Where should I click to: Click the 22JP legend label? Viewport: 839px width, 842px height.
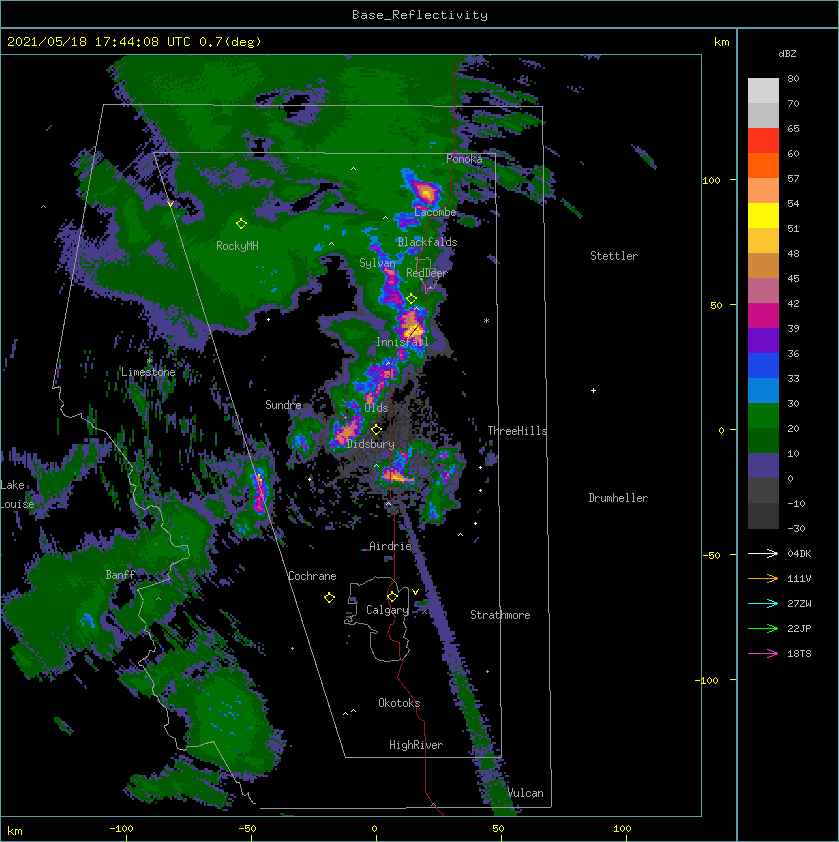point(799,628)
